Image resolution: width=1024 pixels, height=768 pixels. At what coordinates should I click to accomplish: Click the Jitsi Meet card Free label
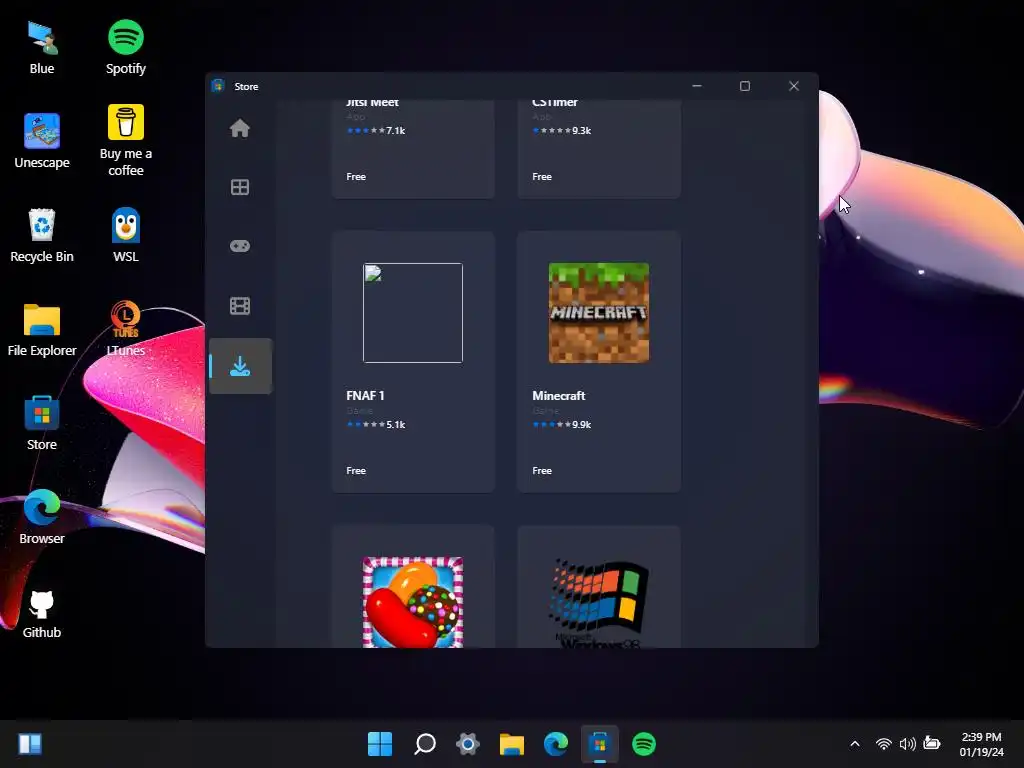coord(356,176)
